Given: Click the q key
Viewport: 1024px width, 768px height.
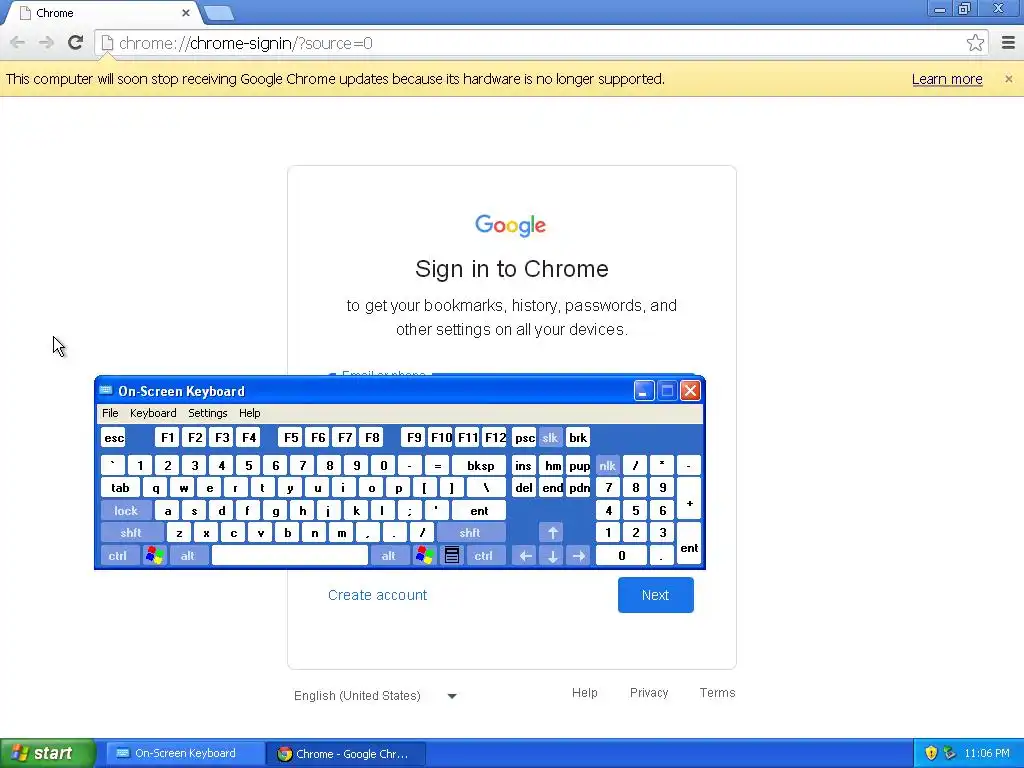Looking at the screenshot, I should click(x=155, y=488).
